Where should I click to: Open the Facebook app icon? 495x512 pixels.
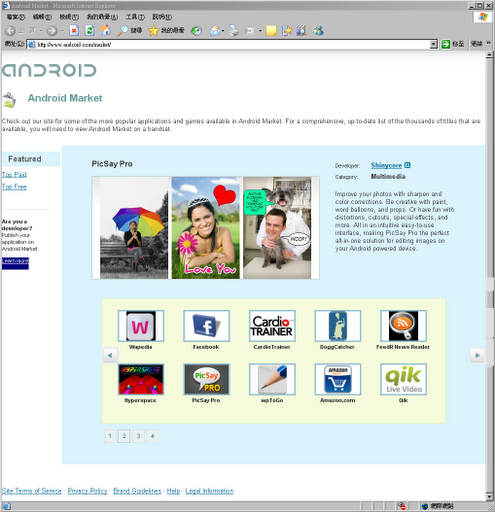pyautogui.click(x=206, y=326)
